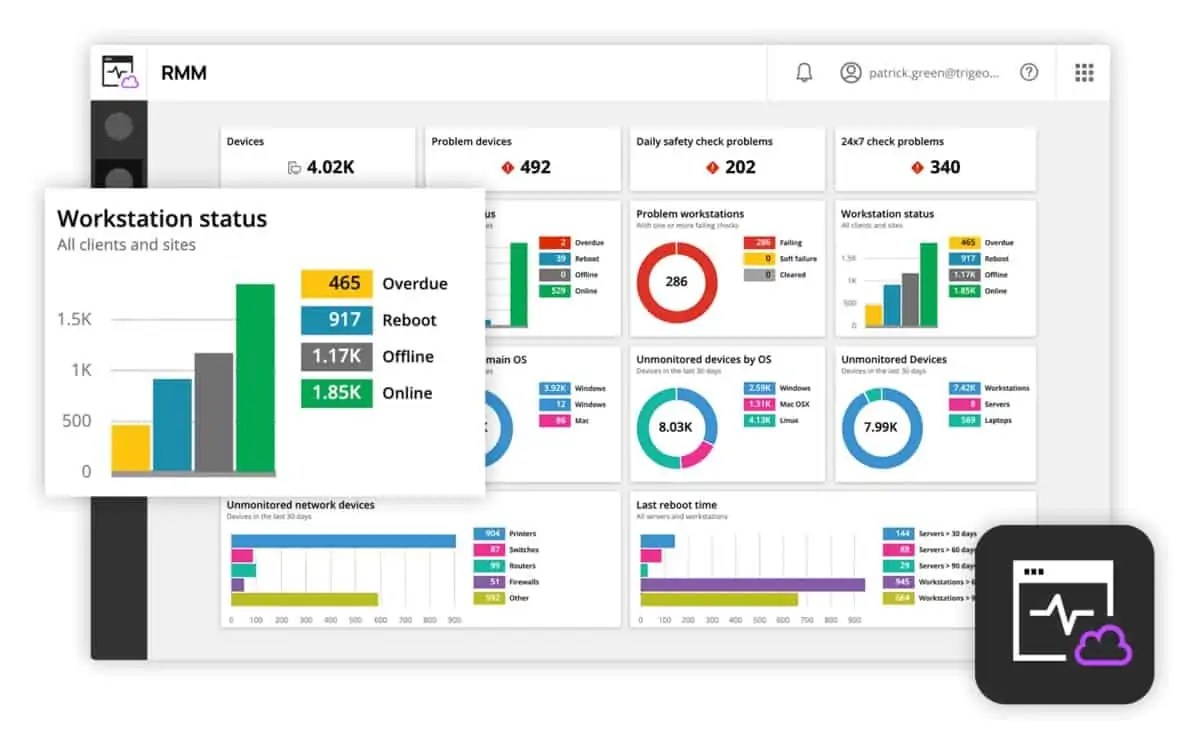Viewport: 1200px width, 750px height.
Task: Open the app launcher grid icon
Action: coord(1083,72)
